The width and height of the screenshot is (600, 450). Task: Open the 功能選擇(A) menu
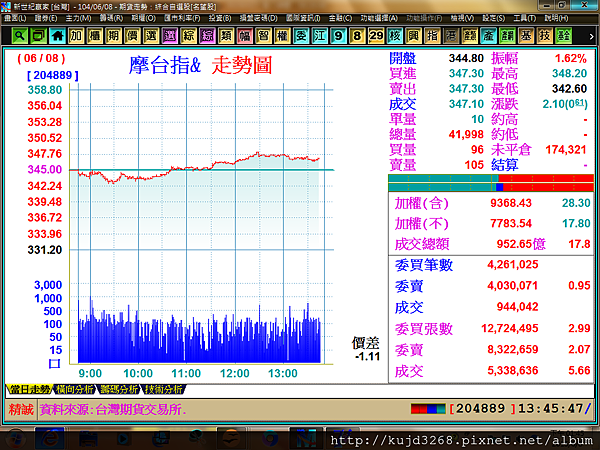click(379, 18)
